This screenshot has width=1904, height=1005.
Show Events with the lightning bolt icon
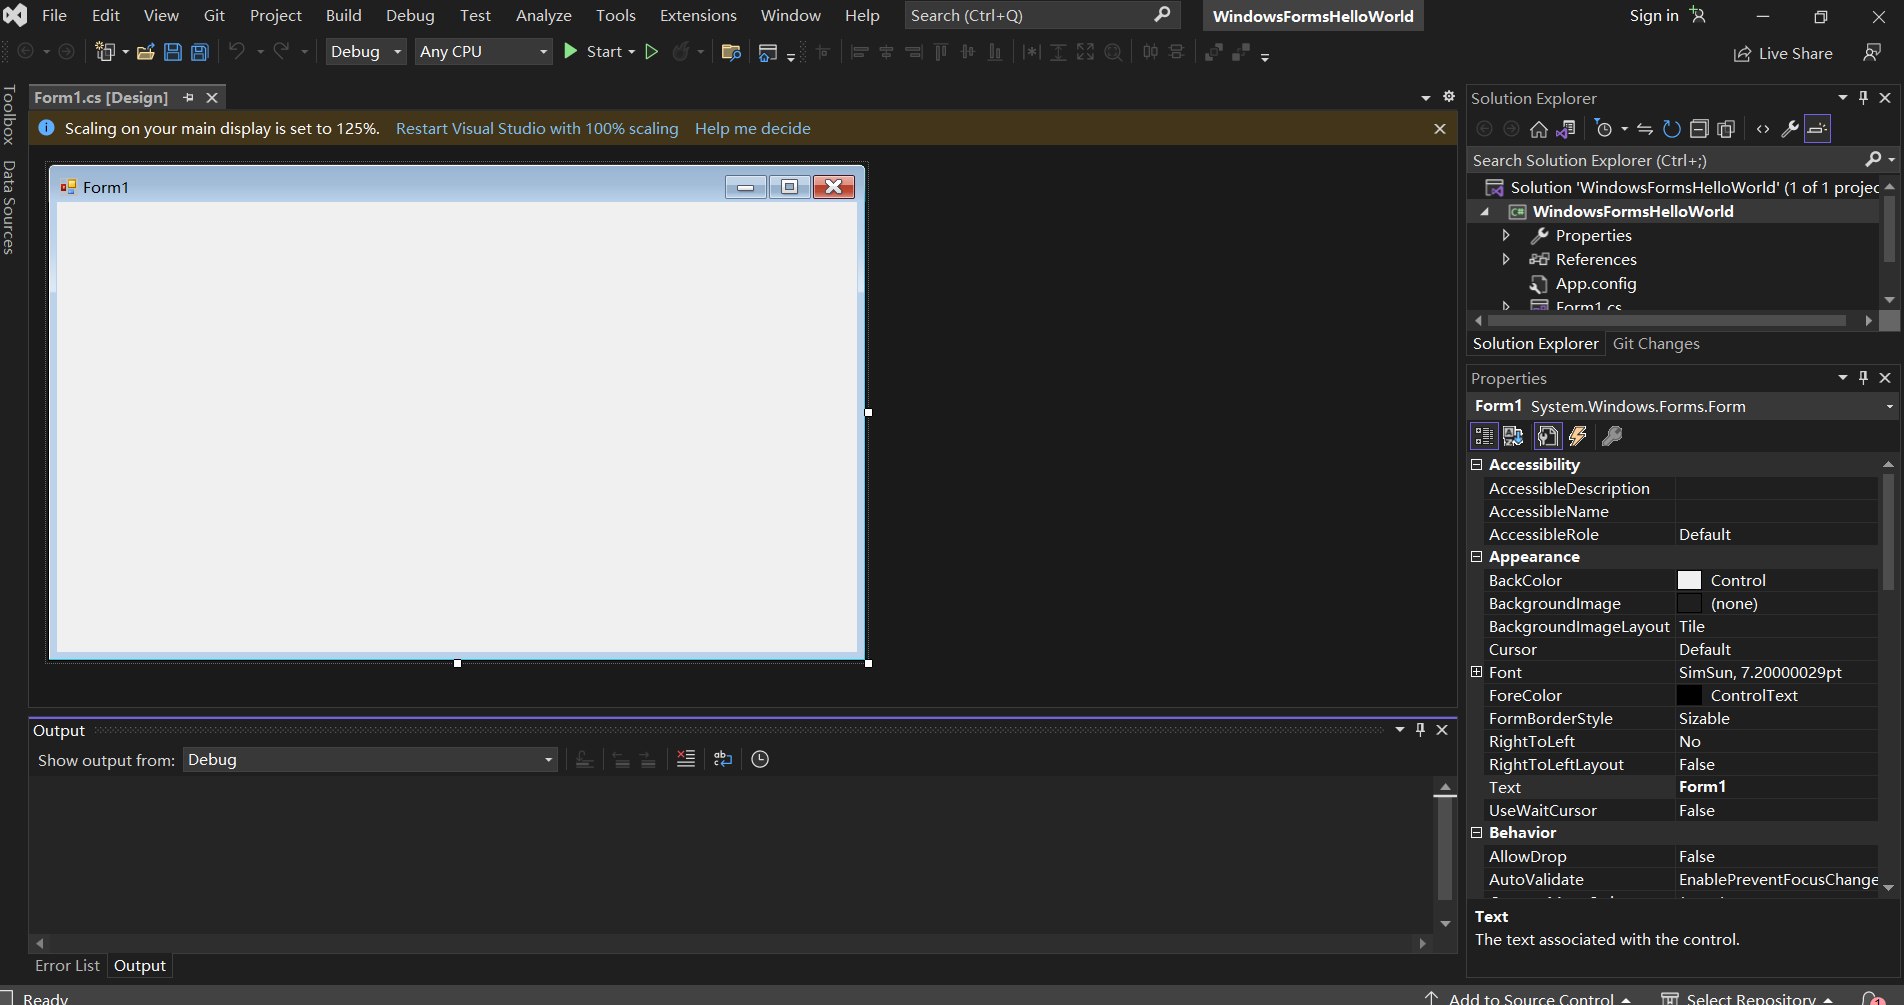1578,436
